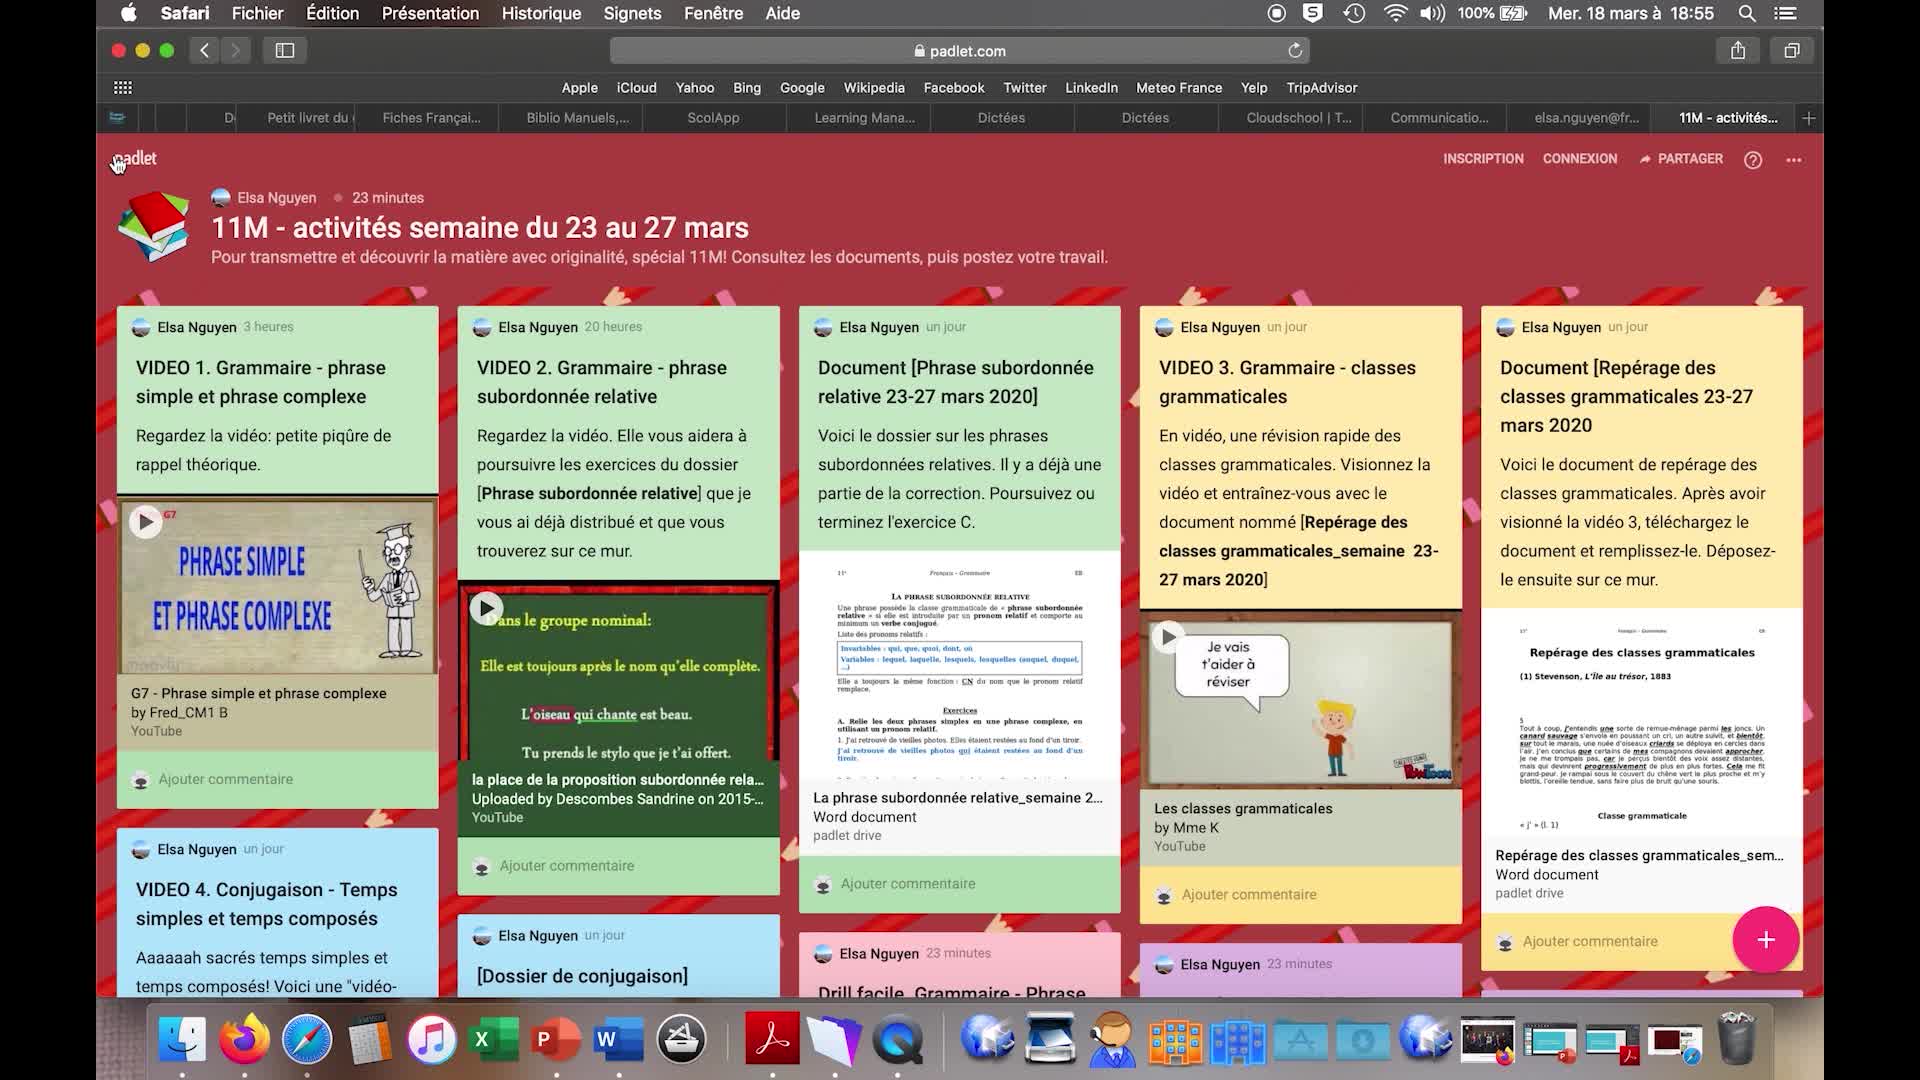The height and width of the screenshot is (1080, 1920).
Task: Click the padlet.com address bar
Action: 958,51
